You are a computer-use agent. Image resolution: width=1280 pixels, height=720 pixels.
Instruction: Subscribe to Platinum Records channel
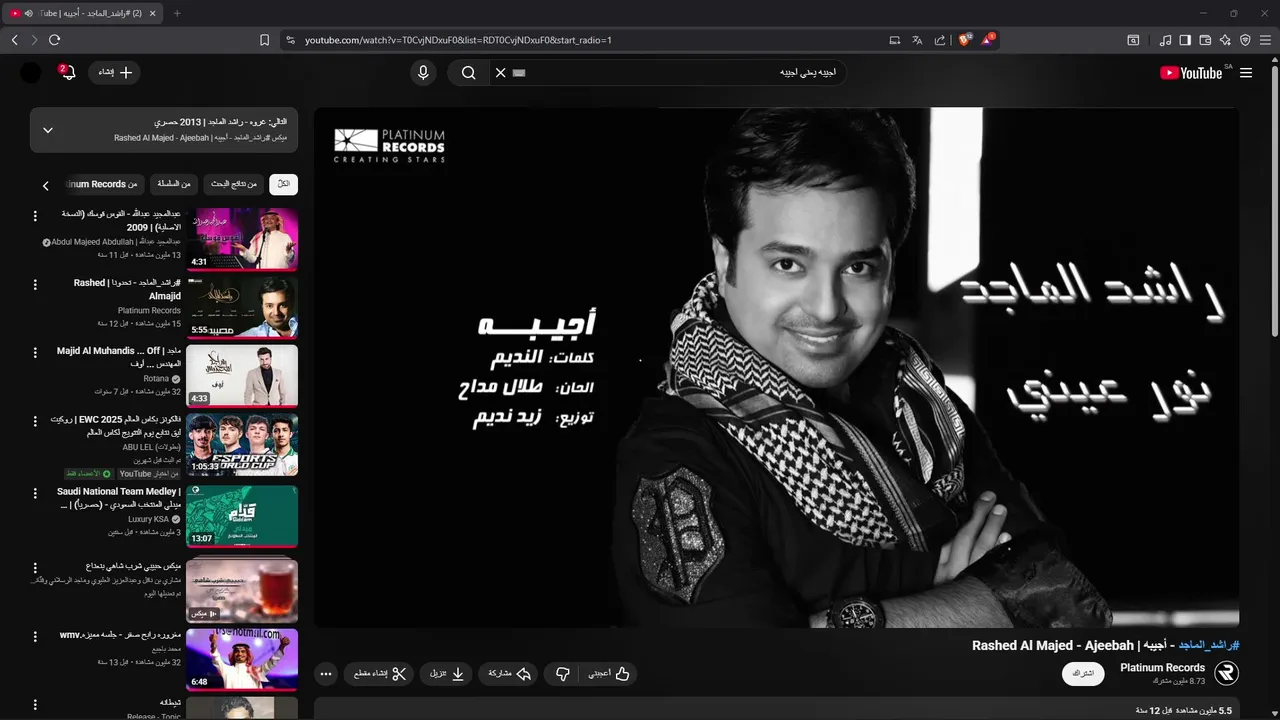coord(1083,674)
